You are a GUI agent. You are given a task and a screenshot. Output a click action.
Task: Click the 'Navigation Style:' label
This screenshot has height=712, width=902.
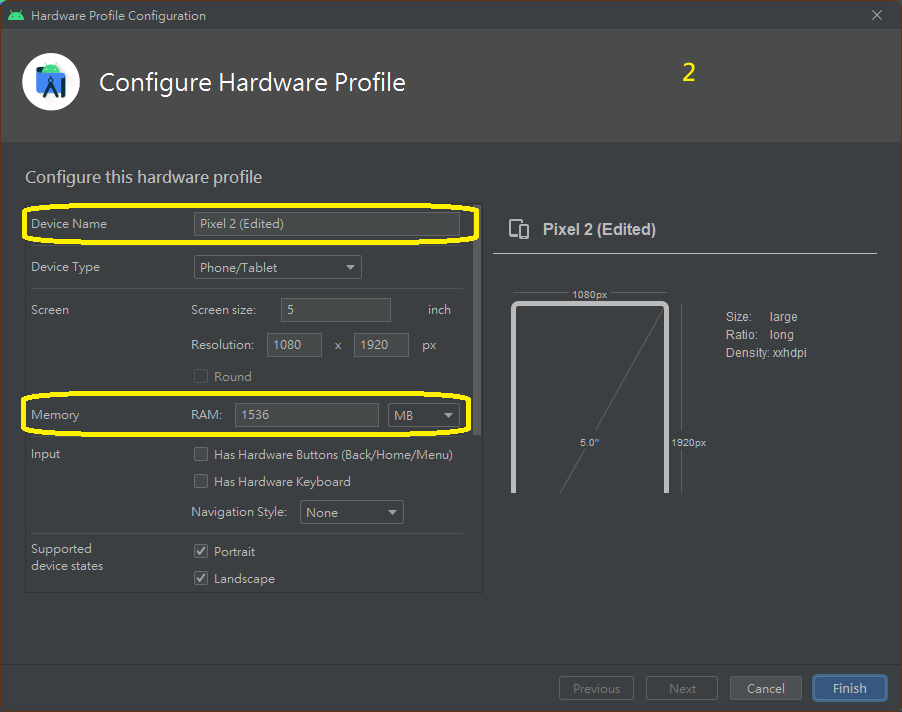(239, 512)
